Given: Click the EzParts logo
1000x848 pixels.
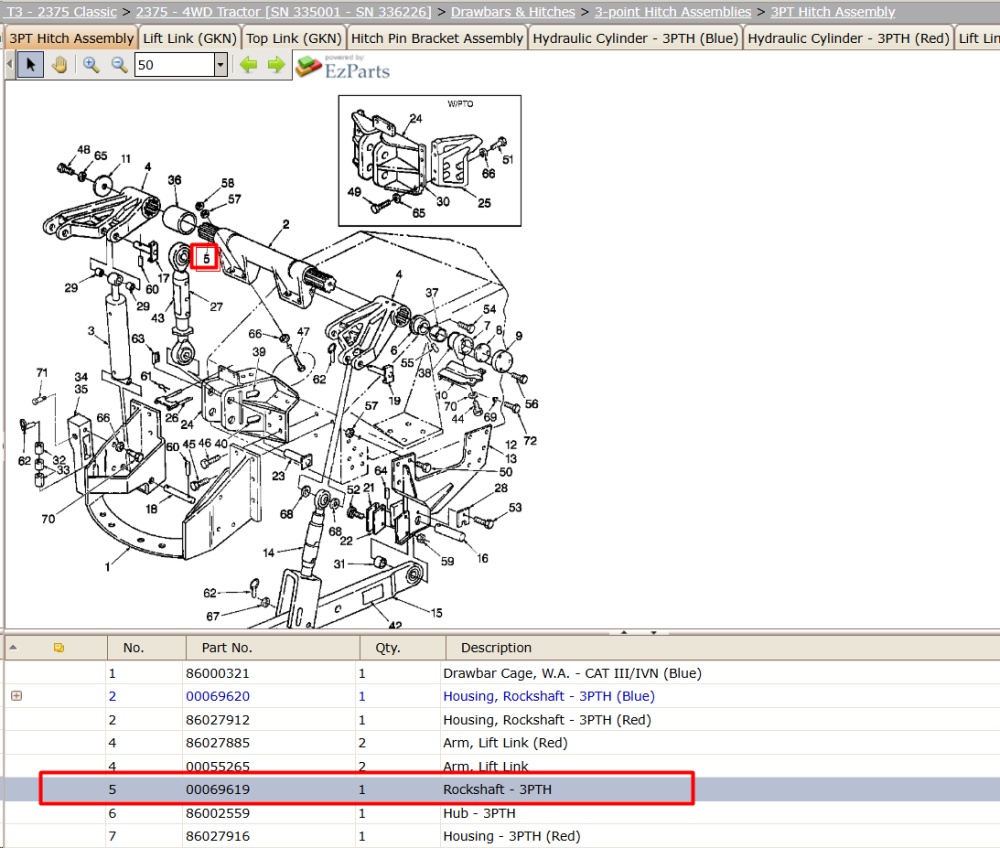Looking at the screenshot, I should tap(343, 66).
